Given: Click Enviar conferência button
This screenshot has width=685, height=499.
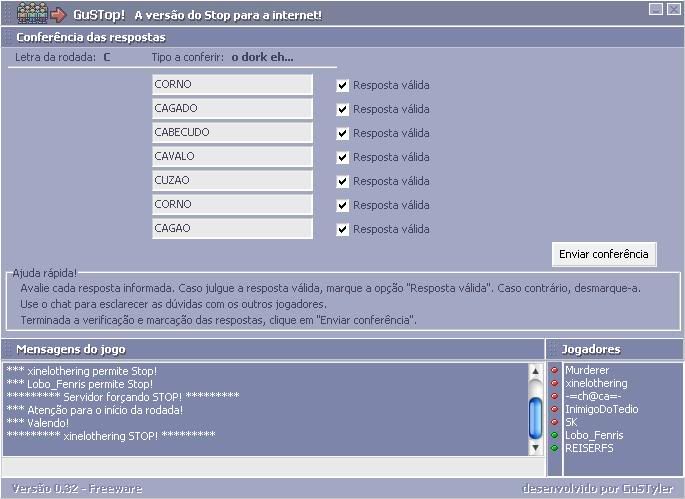Looking at the screenshot, I should tap(604, 254).
